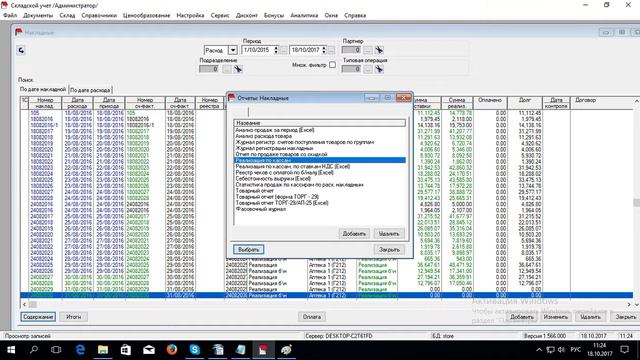Open the Окна menu
The height and width of the screenshot is (360, 640).
(x=331, y=15)
